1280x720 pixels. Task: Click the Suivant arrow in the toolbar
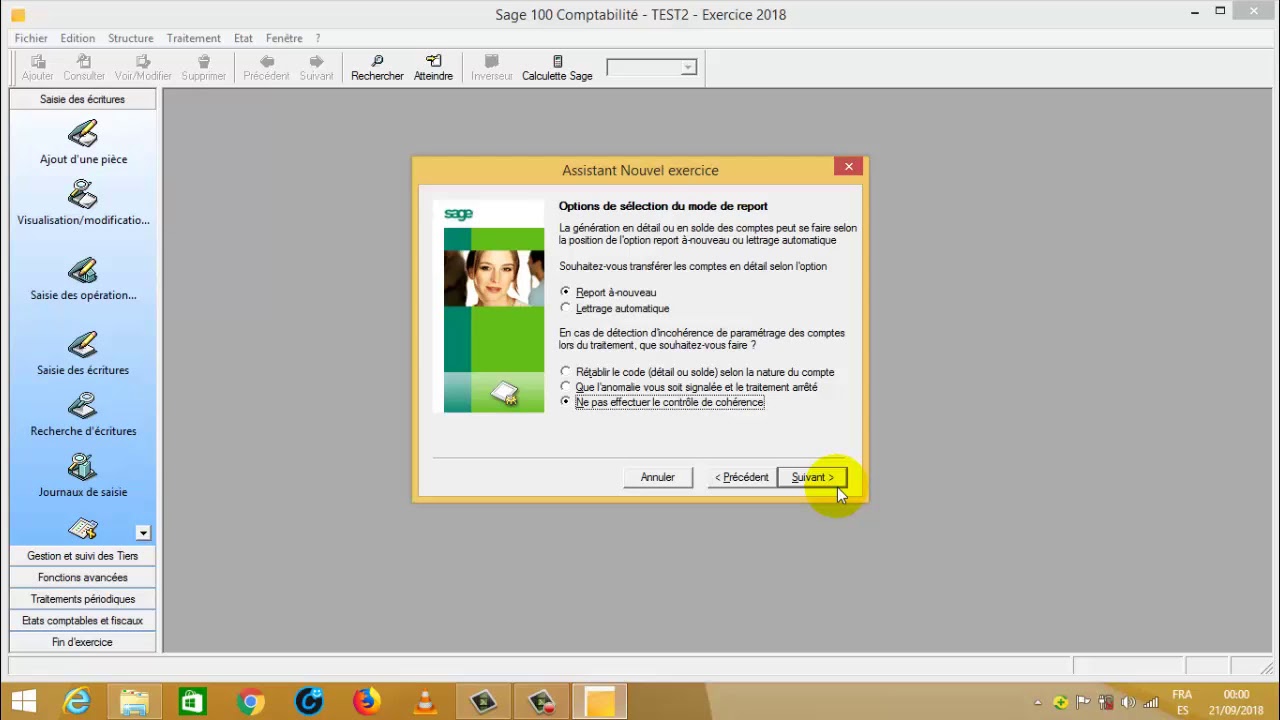[x=316, y=68]
